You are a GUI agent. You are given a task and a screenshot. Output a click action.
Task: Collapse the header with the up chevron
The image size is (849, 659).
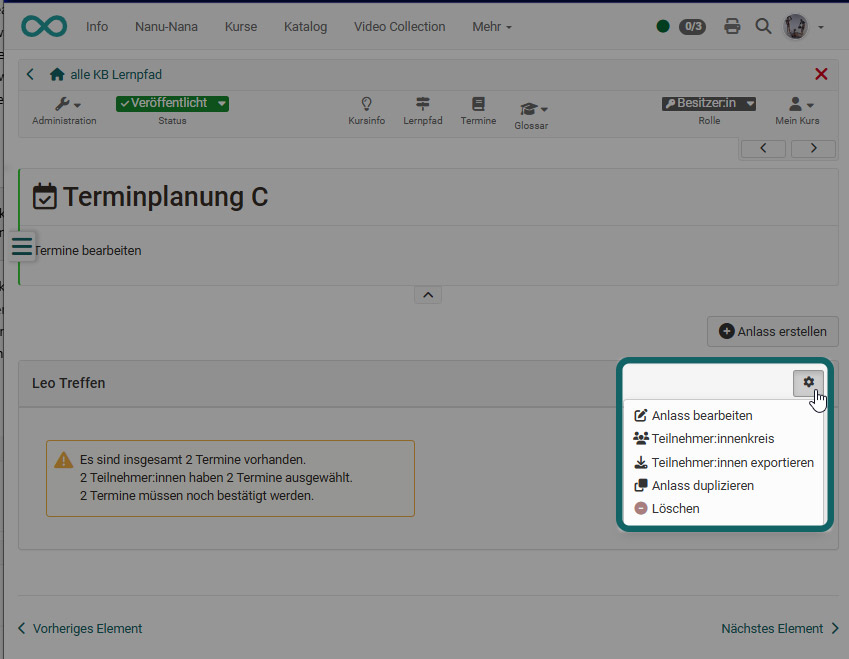[428, 295]
